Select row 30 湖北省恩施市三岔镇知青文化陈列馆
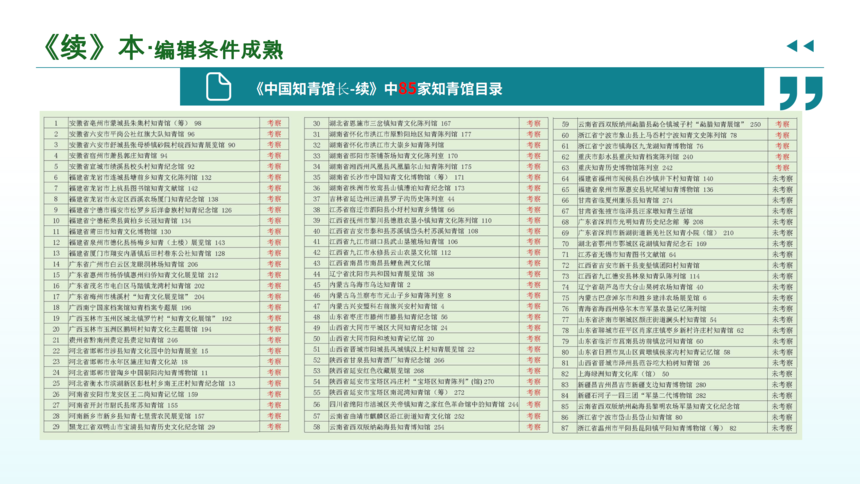860x484 pixels. point(426,123)
